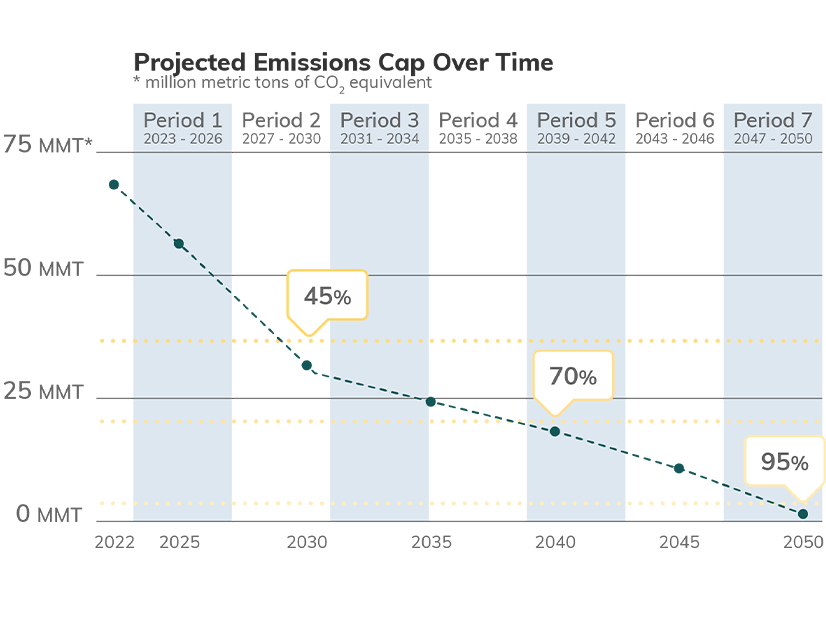Screen dimensions: 826x620
Task: Select the Period 1 column header
Action: tap(183, 128)
